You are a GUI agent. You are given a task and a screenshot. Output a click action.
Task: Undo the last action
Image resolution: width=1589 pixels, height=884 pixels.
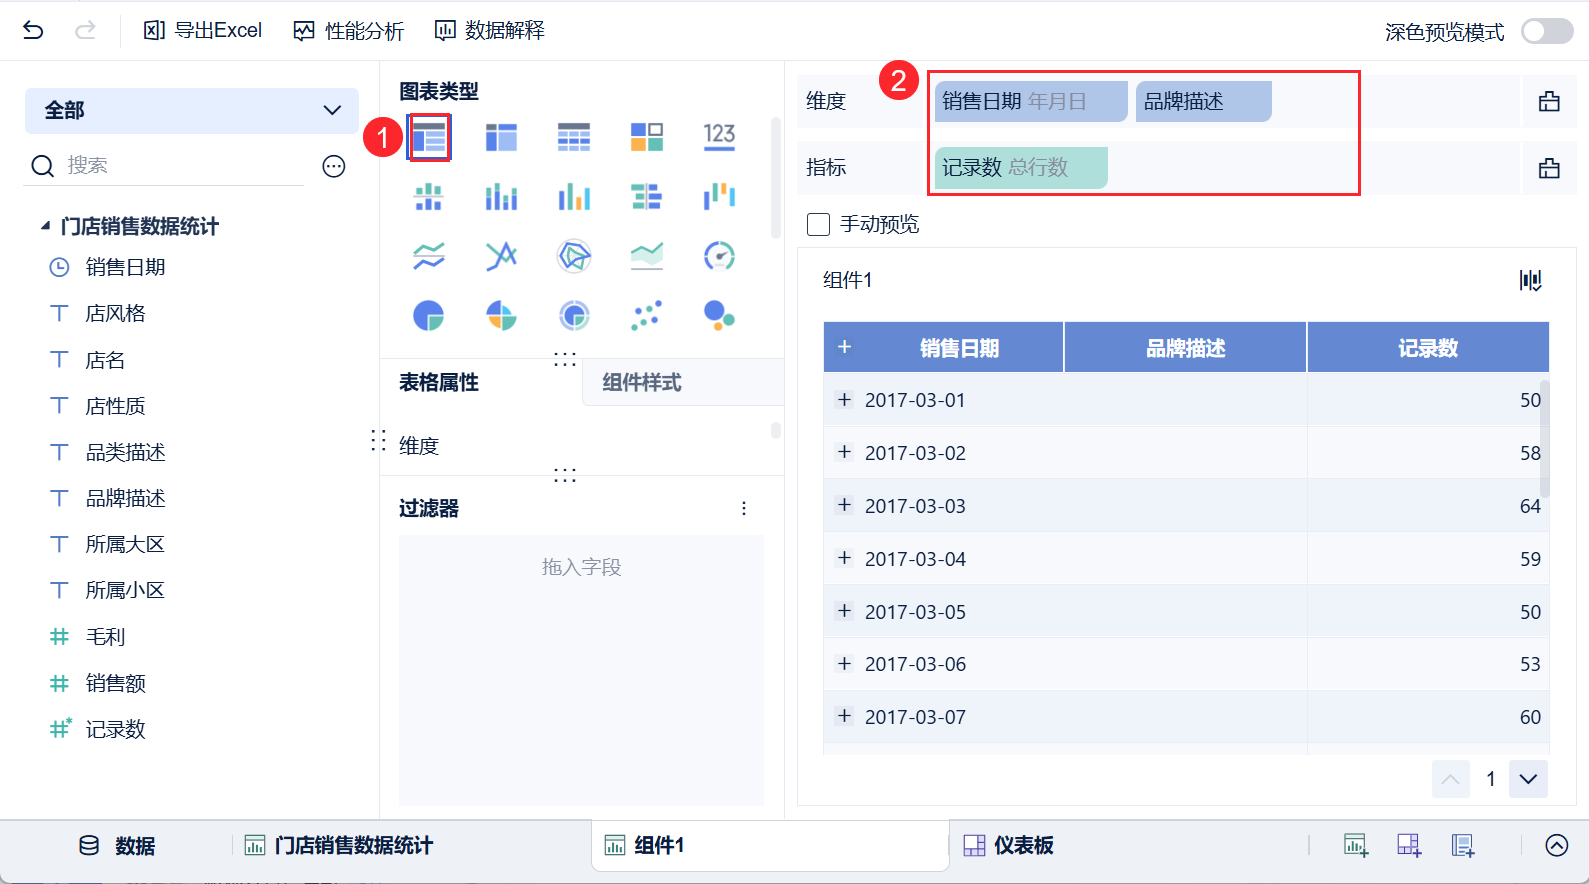33,30
